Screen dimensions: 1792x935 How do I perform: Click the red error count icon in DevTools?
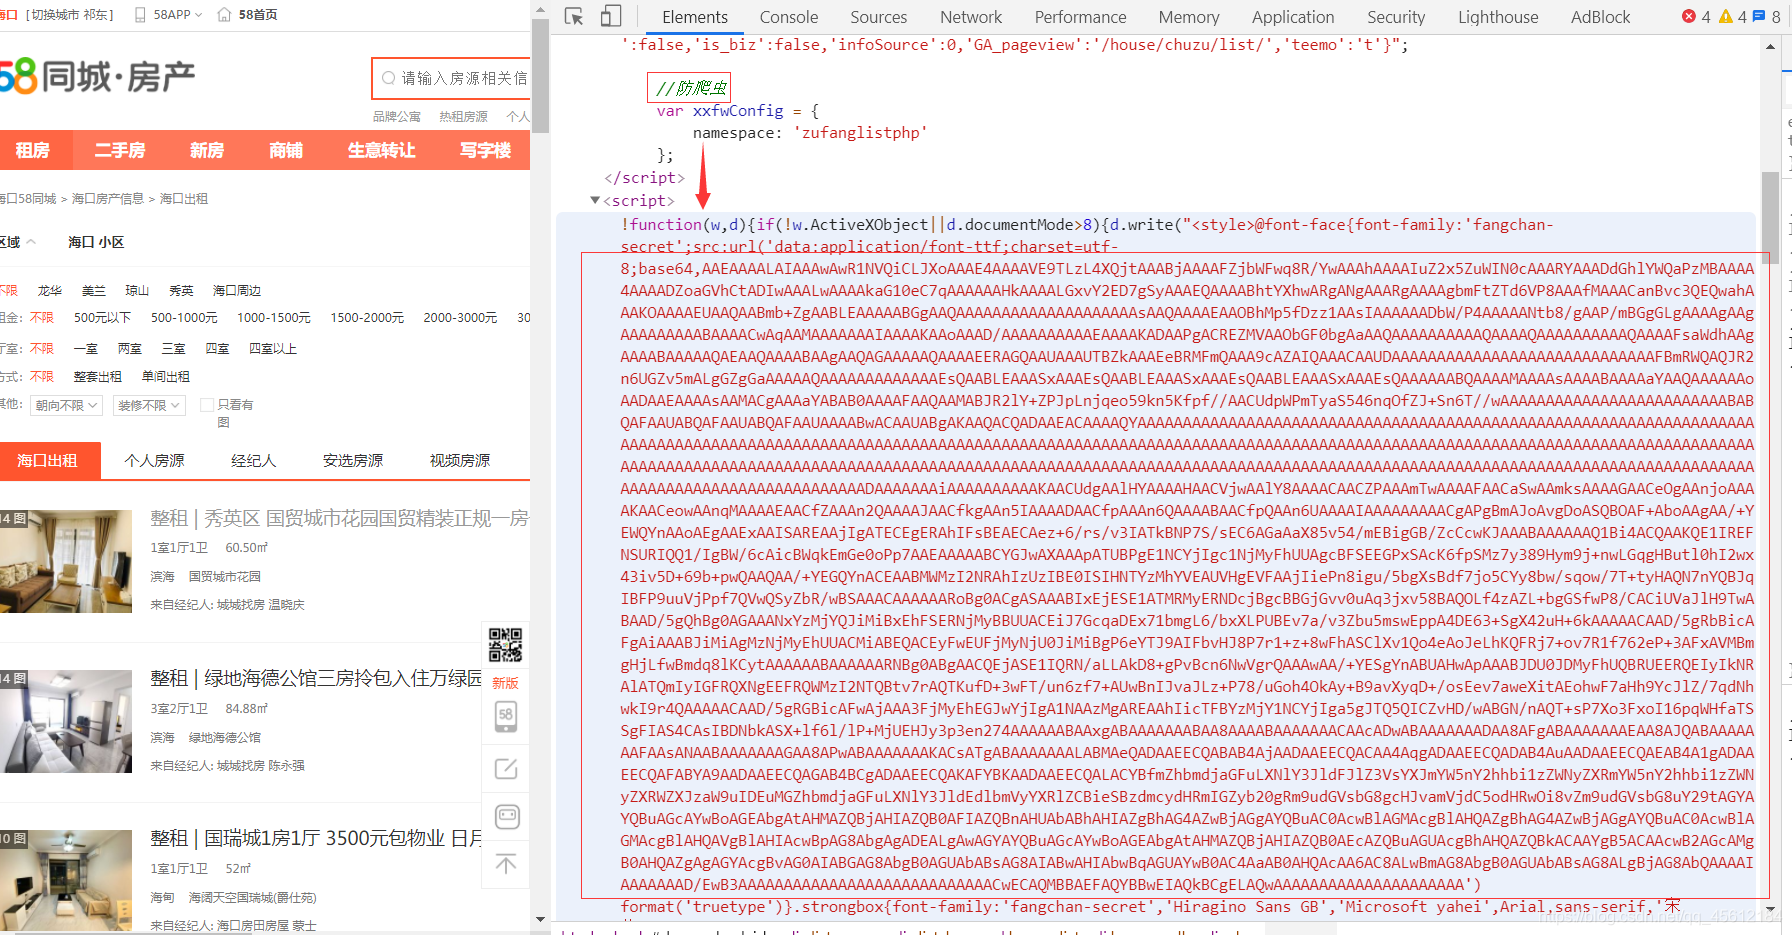[x=1689, y=16]
